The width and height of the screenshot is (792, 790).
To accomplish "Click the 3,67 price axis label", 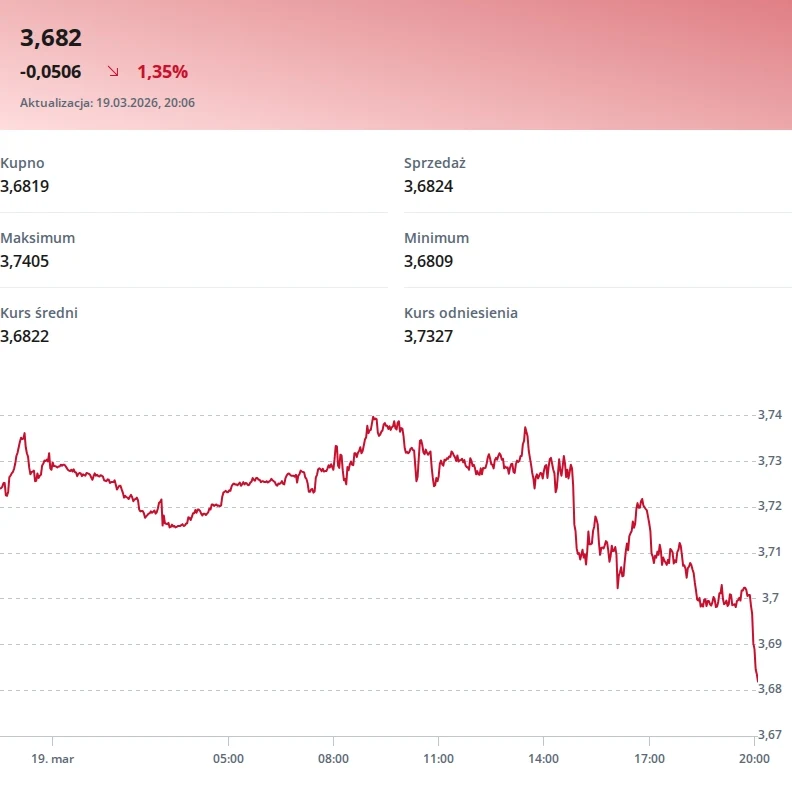I will [x=770, y=735].
